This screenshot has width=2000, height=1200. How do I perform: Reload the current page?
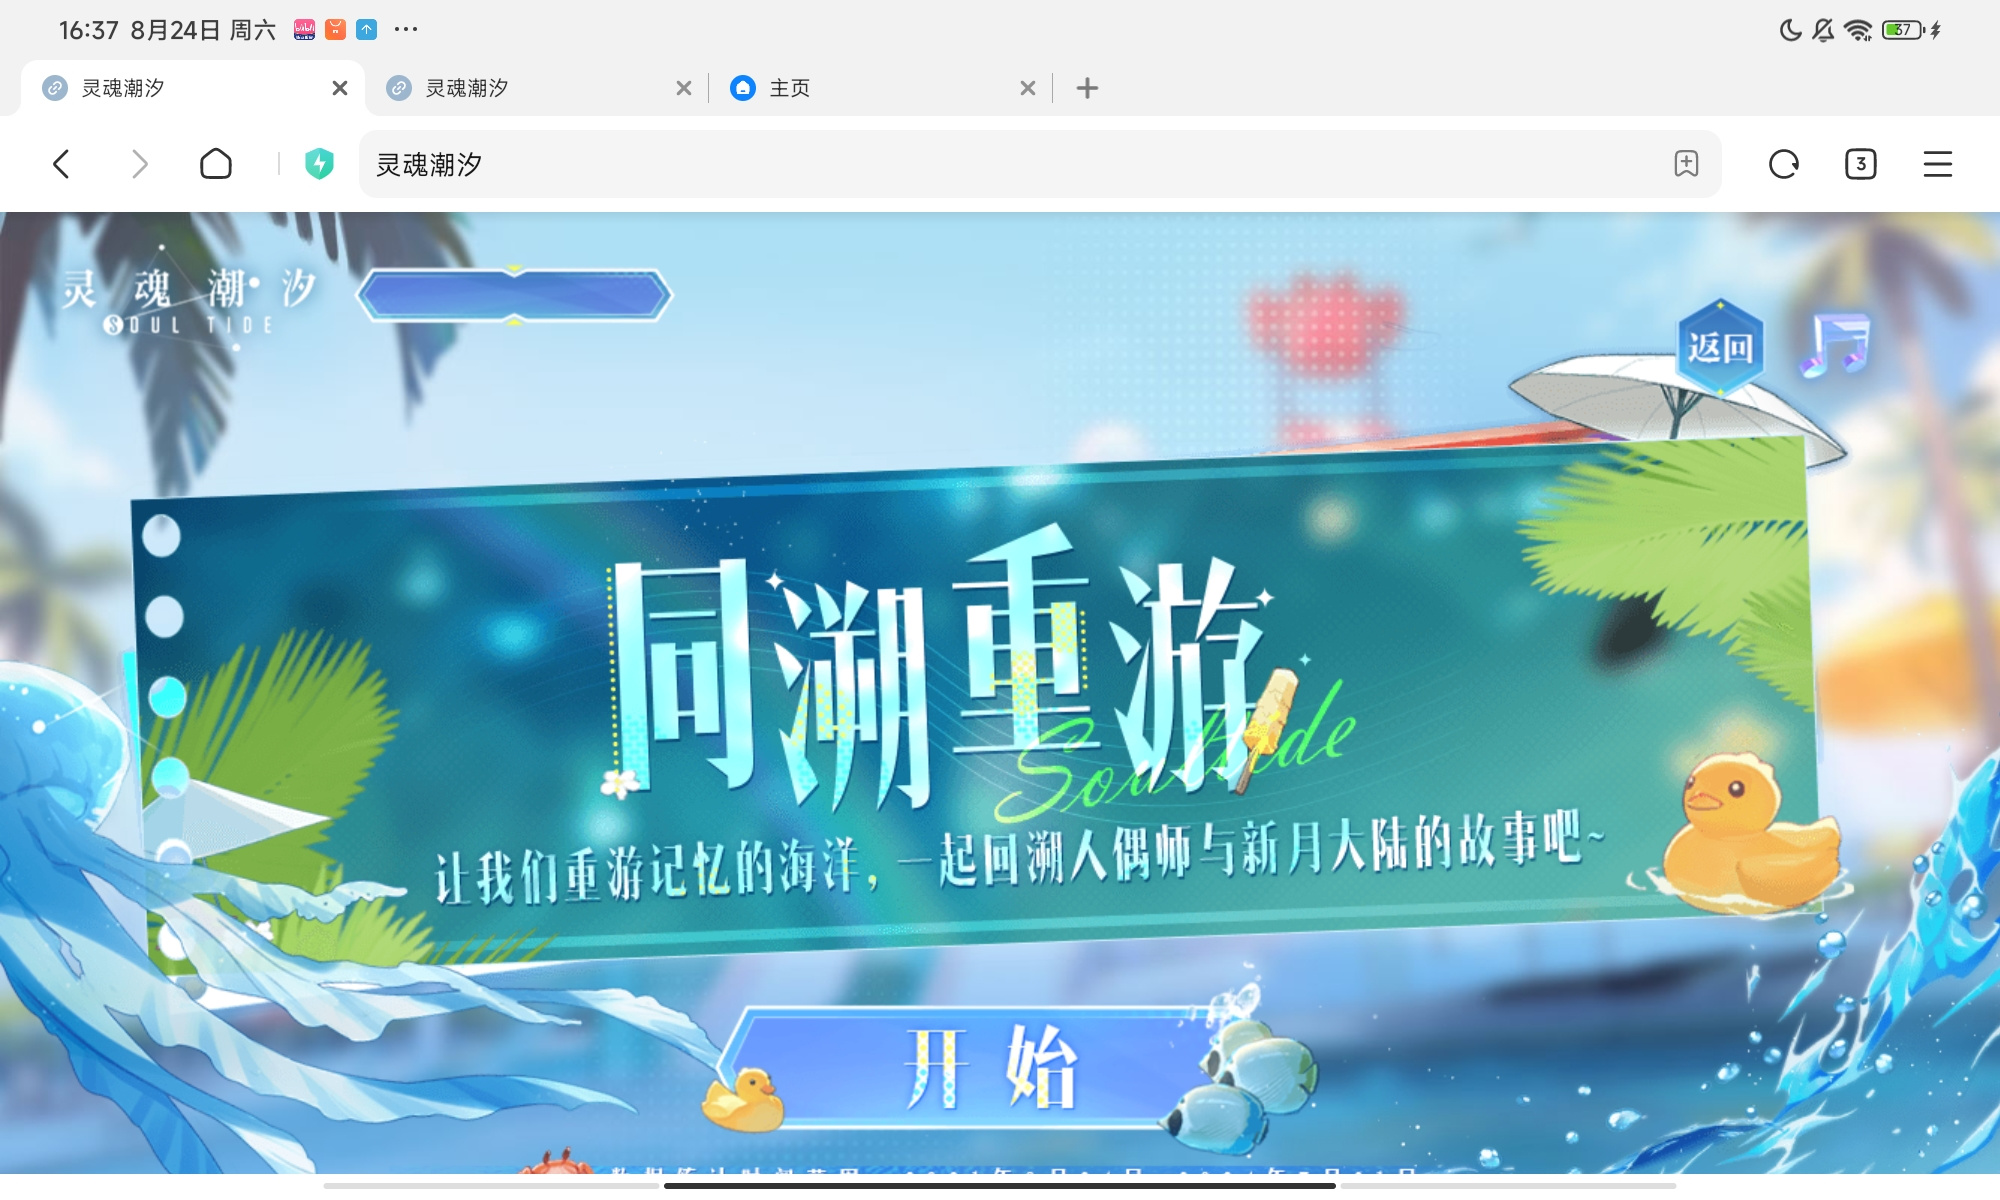[x=1784, y=164]
